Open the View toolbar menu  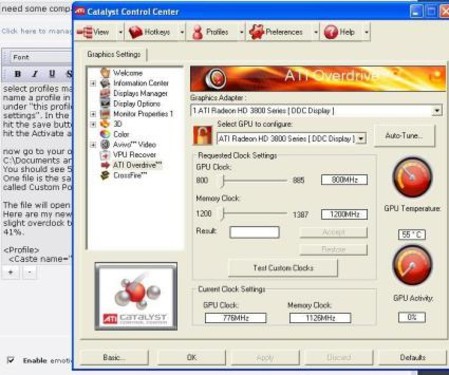point(96,32)
